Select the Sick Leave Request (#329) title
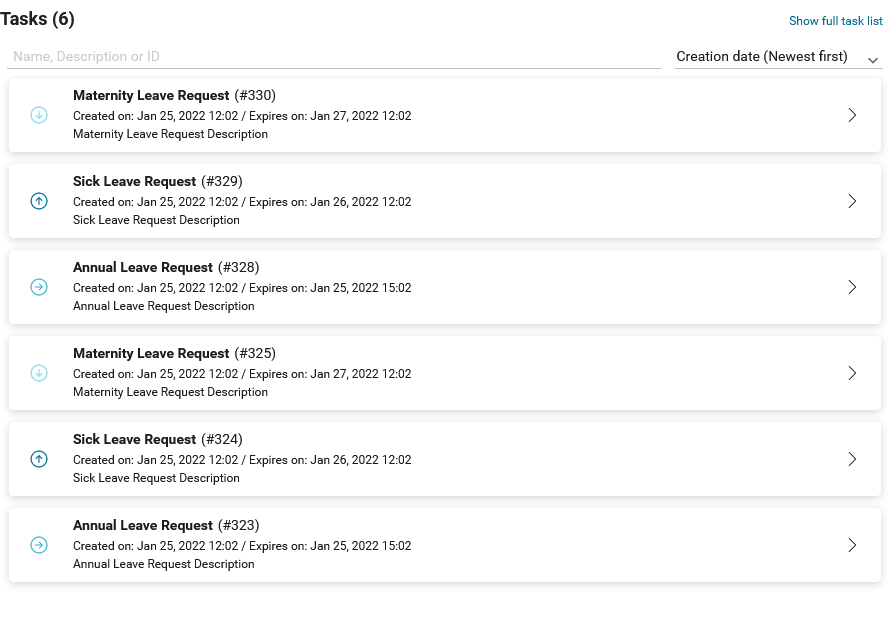The height and width of the screenshot is (639, 890). point(134,182)
